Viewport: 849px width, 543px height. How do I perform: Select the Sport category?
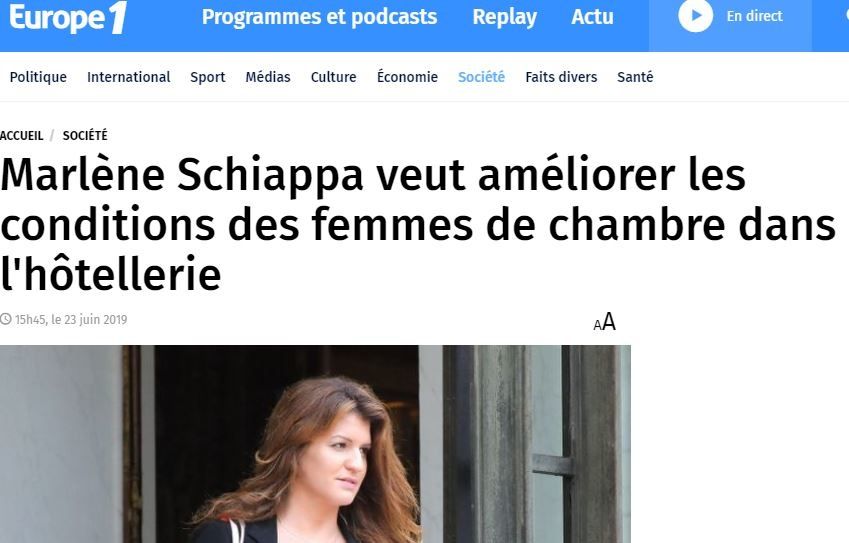pyautogui.click(x=207, y=77)
